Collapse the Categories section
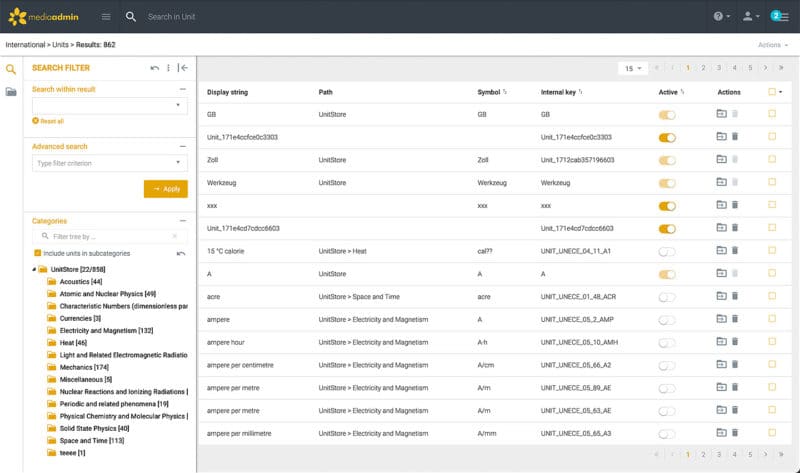 coord(182,221)
